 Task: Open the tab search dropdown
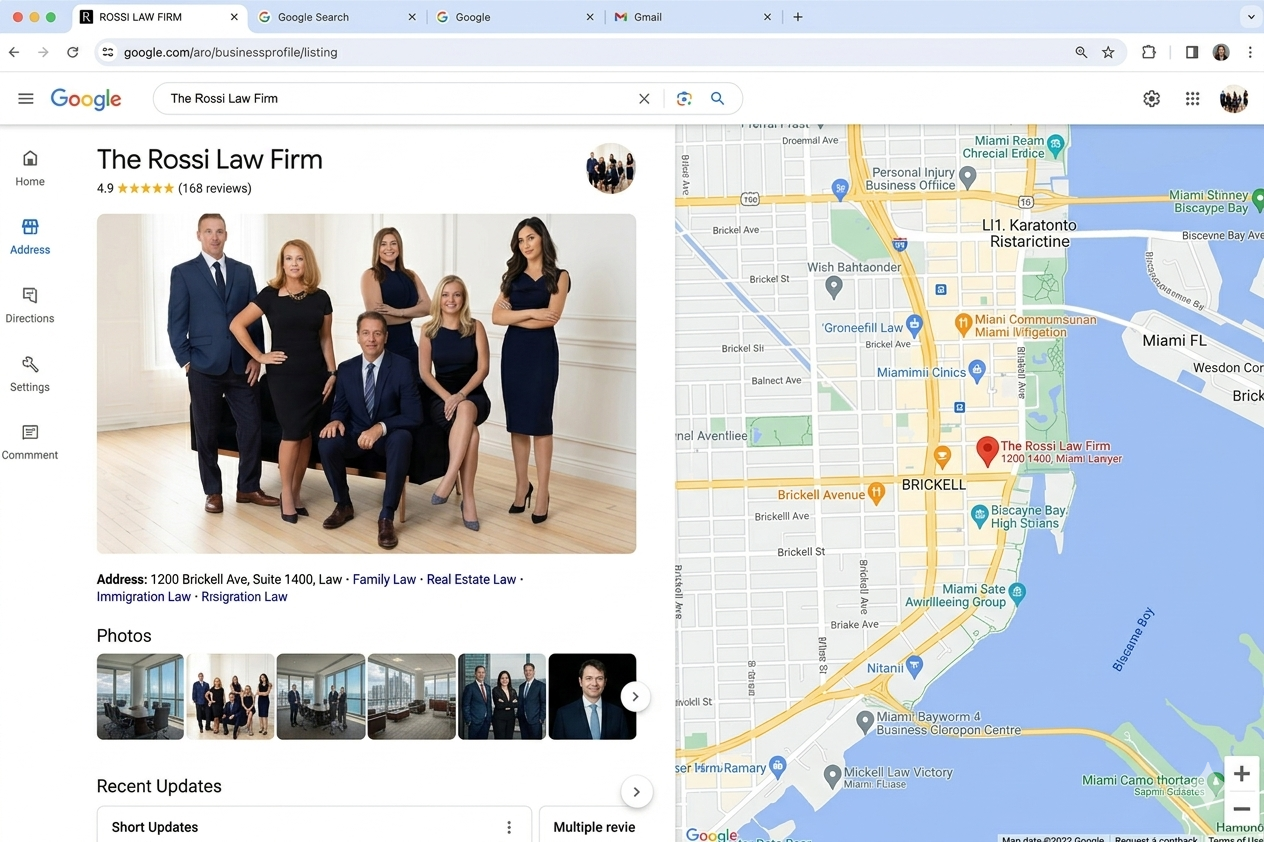(x=1251, y=17)
